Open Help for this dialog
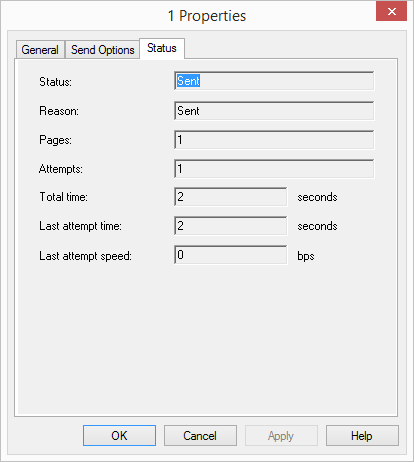Image resolution: width=414 pixels, height=462 pixels. point(362,435)
